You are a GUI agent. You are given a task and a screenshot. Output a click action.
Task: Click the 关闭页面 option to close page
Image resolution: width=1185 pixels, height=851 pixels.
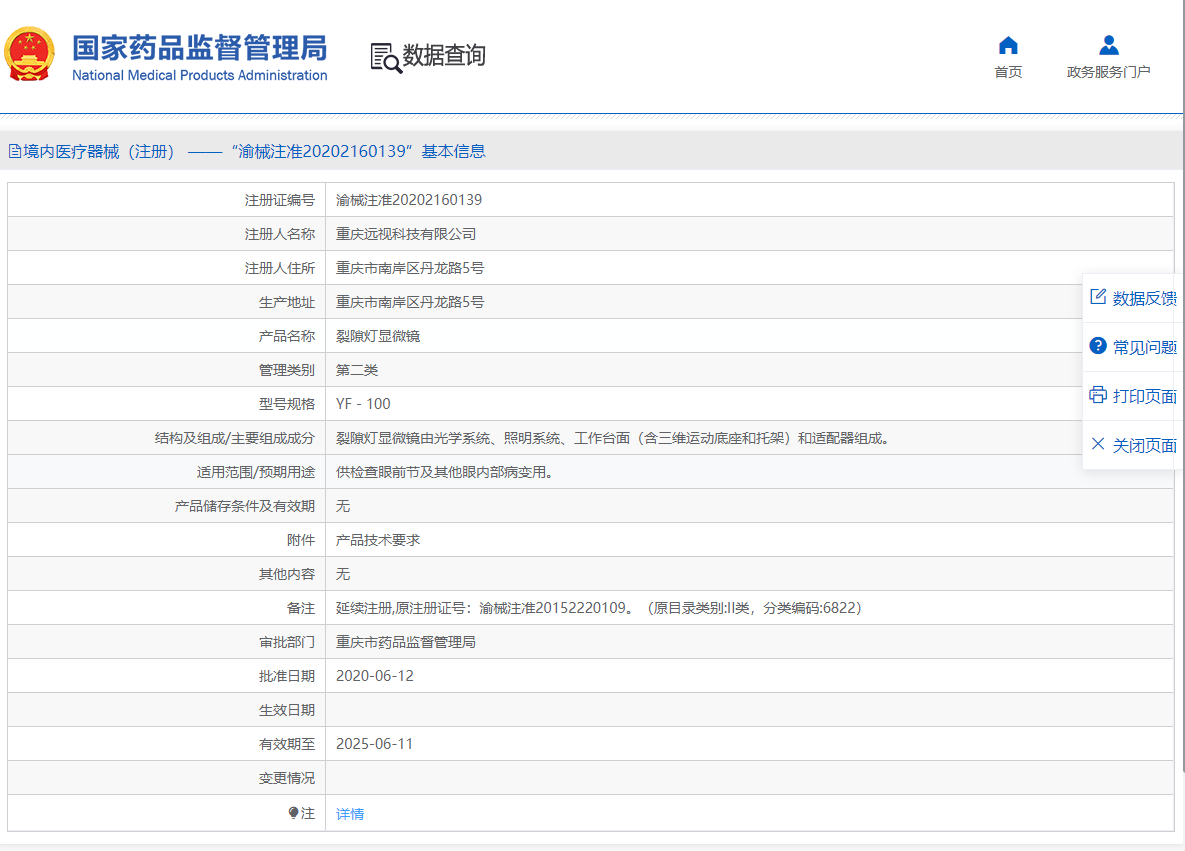(x=1143, y=445)
